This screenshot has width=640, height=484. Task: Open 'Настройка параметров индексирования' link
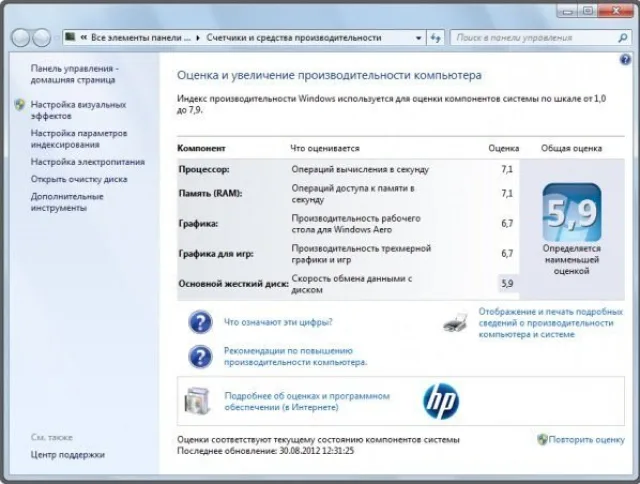[79, 139]
